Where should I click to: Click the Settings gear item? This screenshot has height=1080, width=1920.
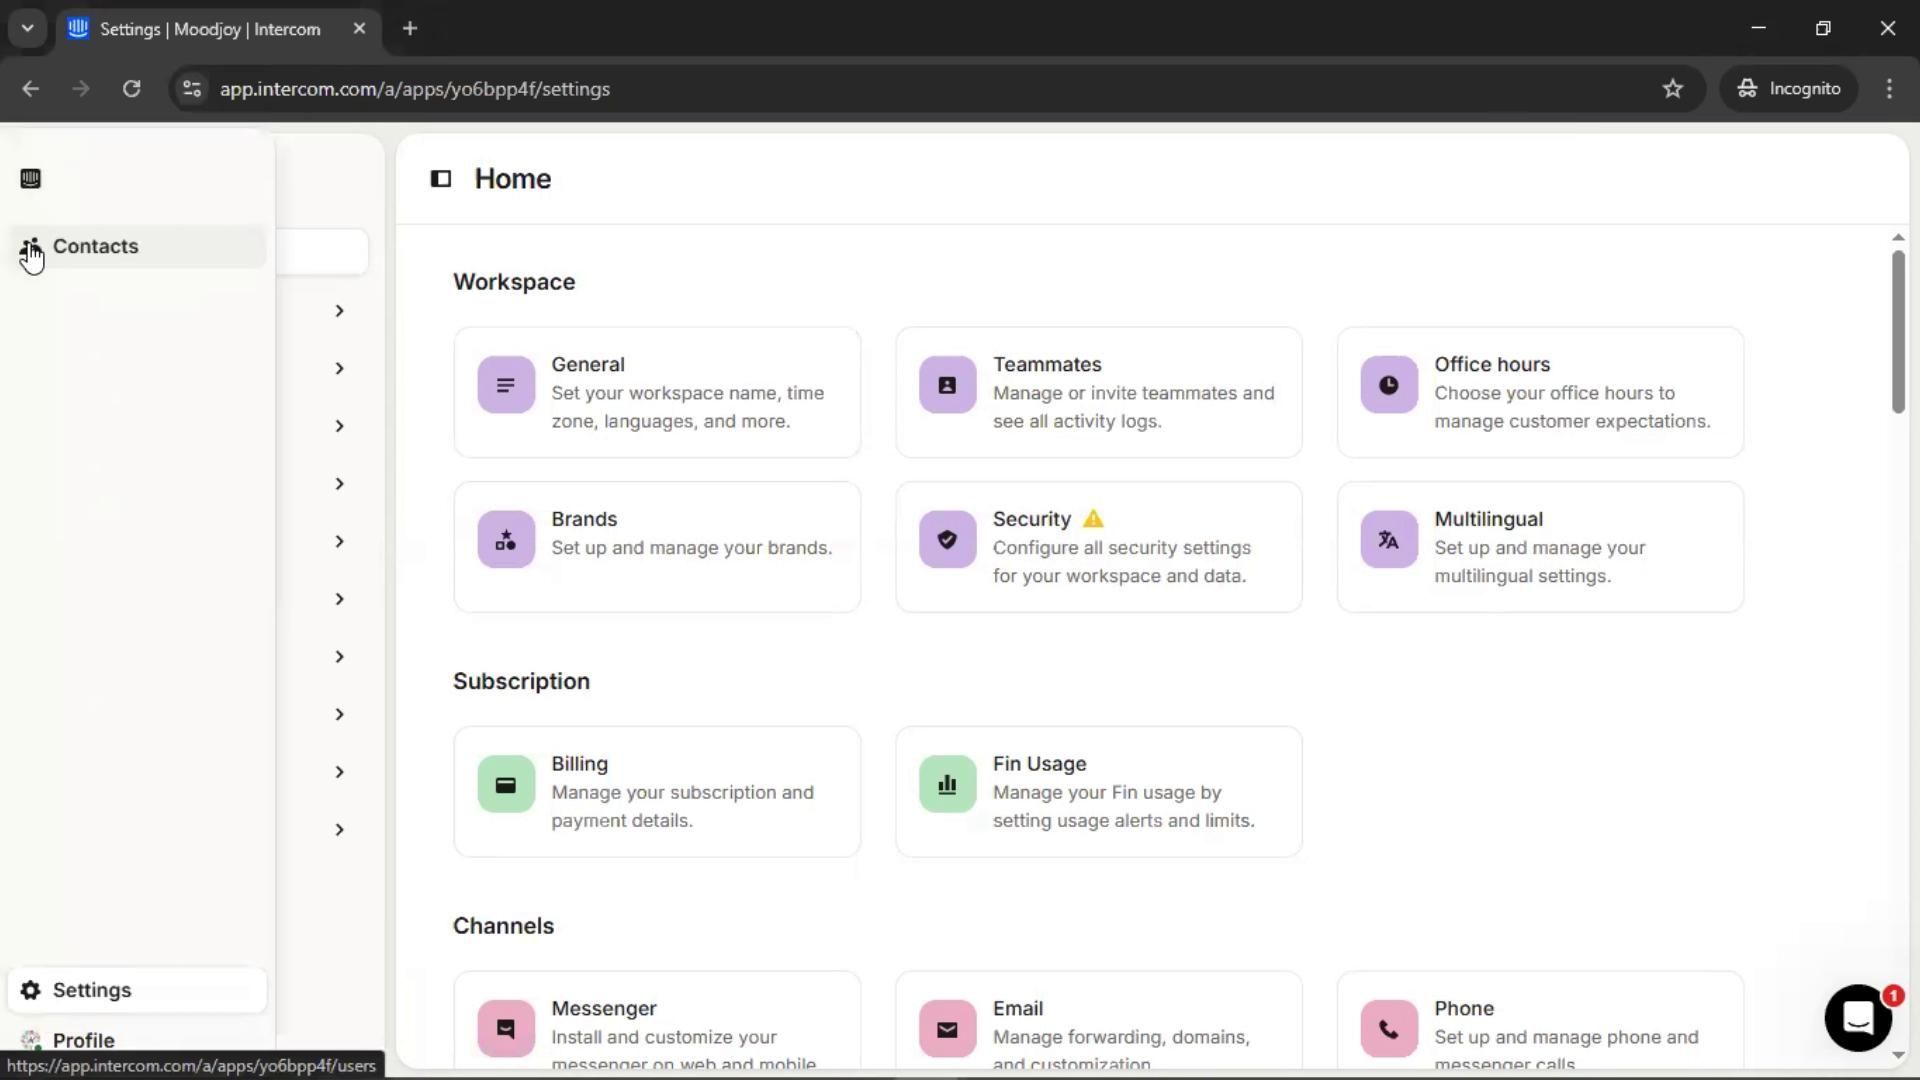click(x=91, y=990)
